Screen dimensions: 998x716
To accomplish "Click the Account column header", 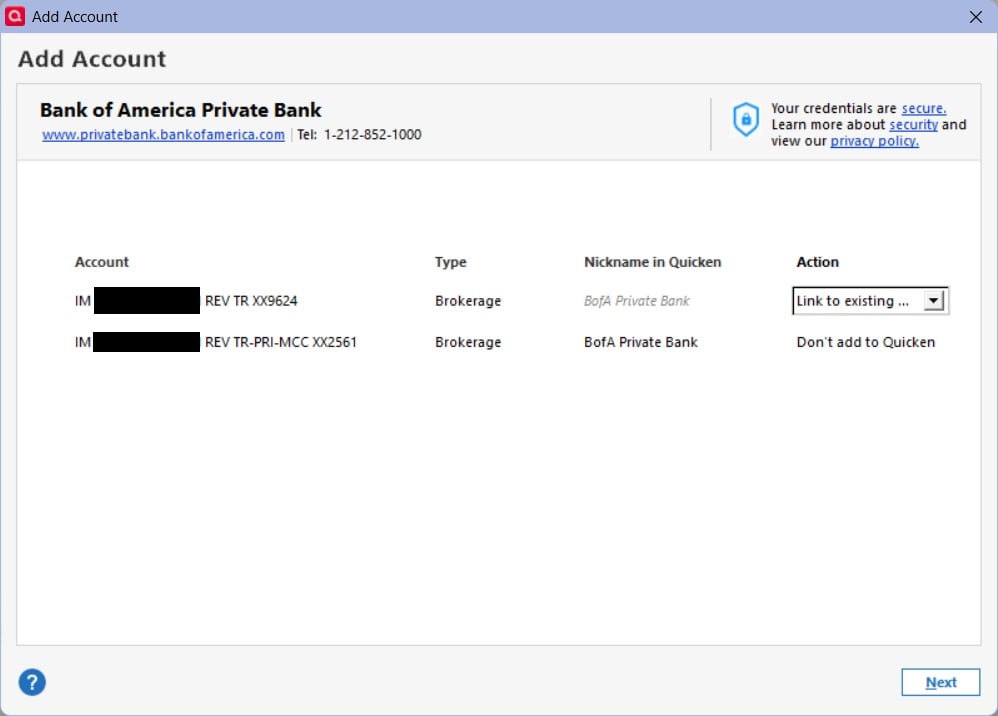I will (x=102, y=262).
